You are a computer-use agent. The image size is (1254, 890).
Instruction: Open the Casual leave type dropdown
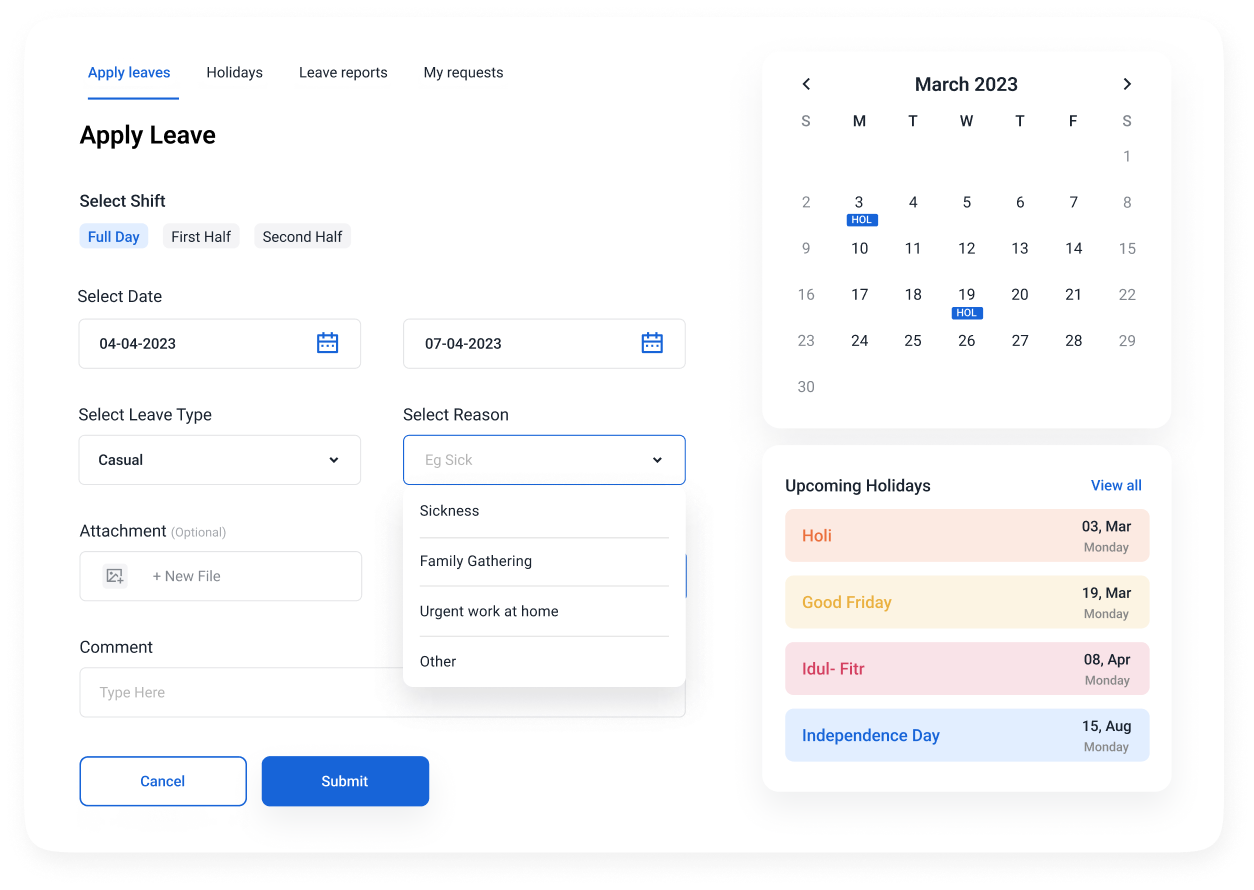(x=220, y=460)
